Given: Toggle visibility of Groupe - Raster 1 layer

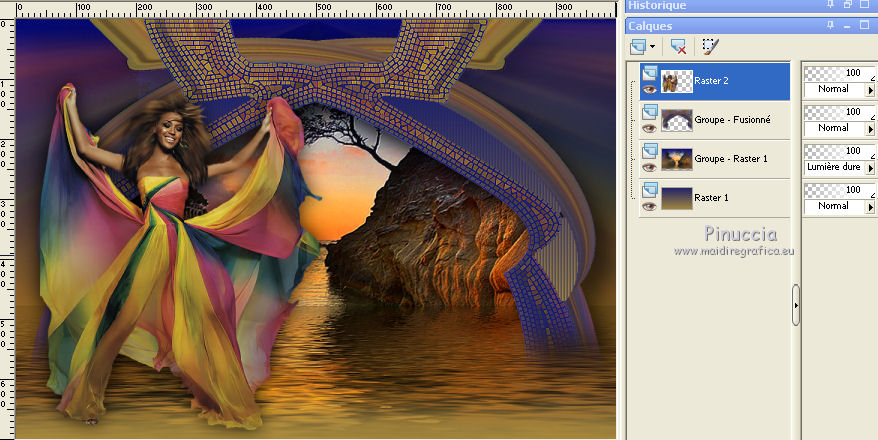Looking at the screenshot, I should click(x=650, y=167).
